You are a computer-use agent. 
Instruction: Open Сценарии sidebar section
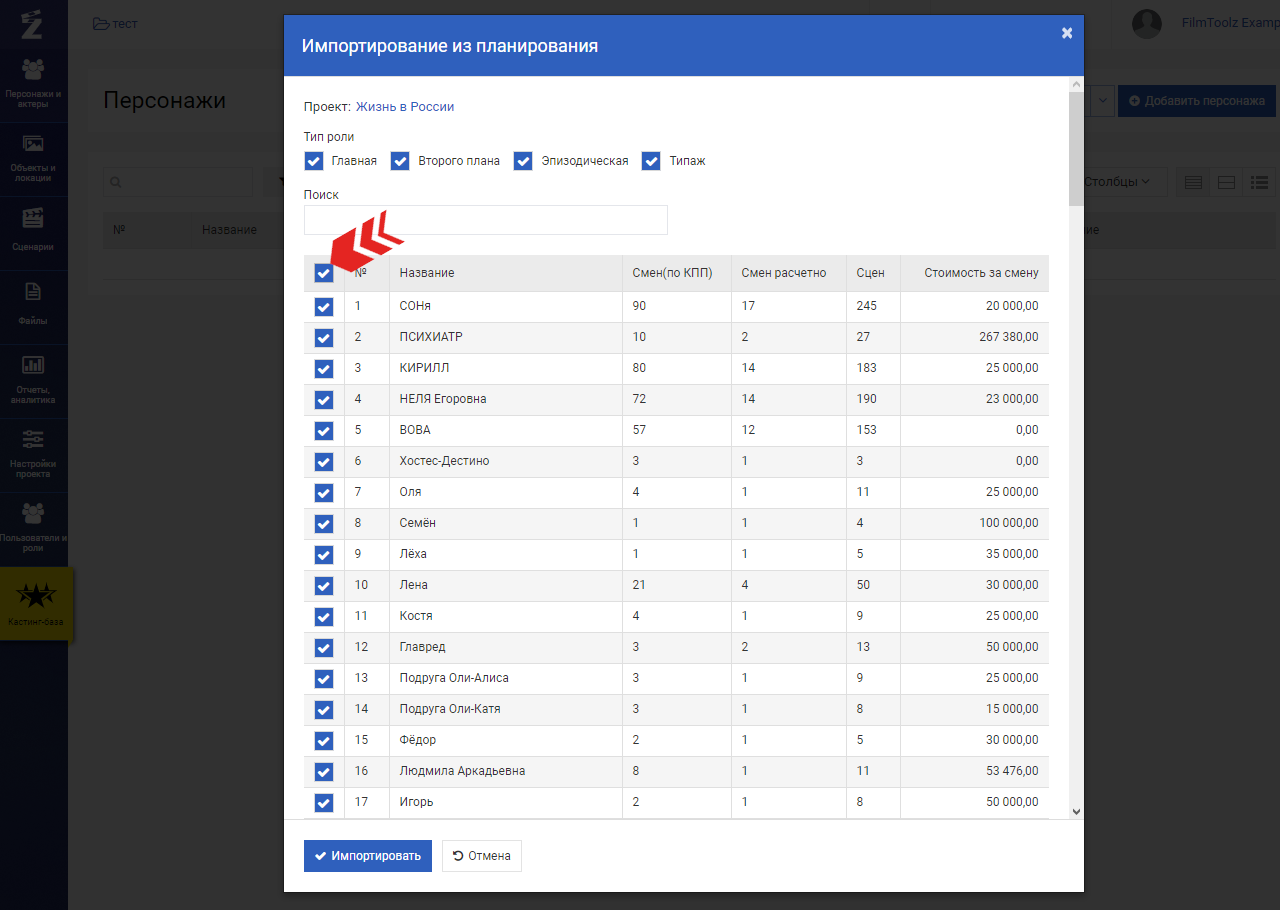pos(33,232)
